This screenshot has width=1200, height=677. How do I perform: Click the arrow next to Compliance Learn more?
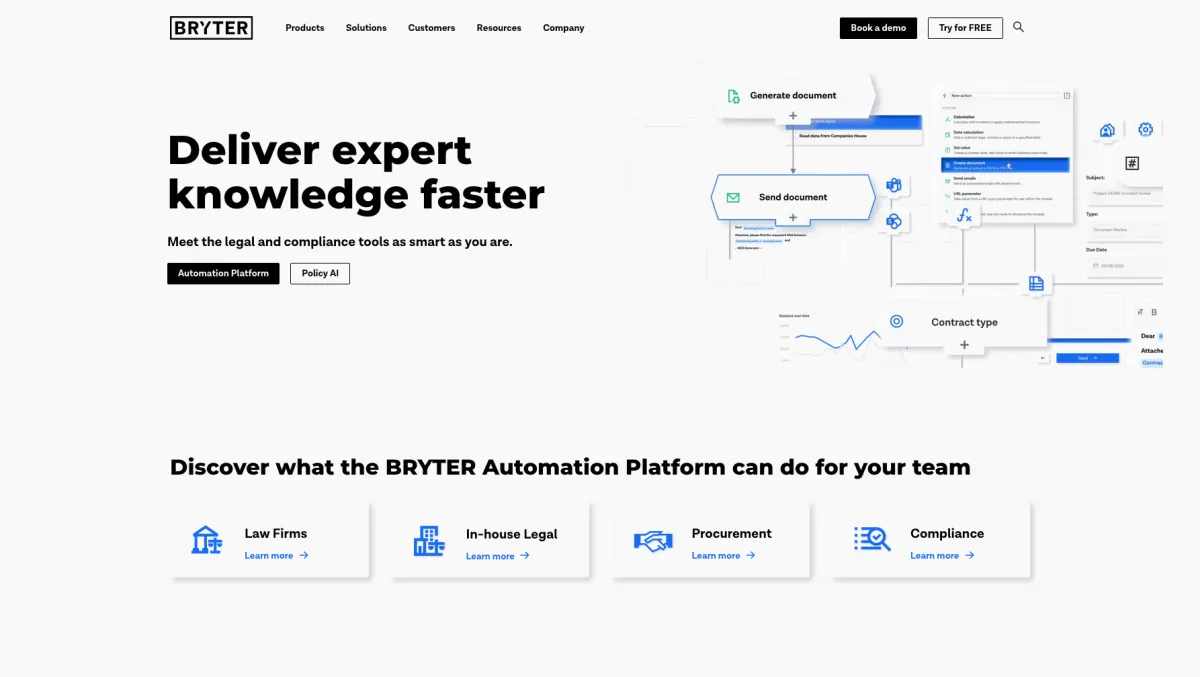point(970,555)
